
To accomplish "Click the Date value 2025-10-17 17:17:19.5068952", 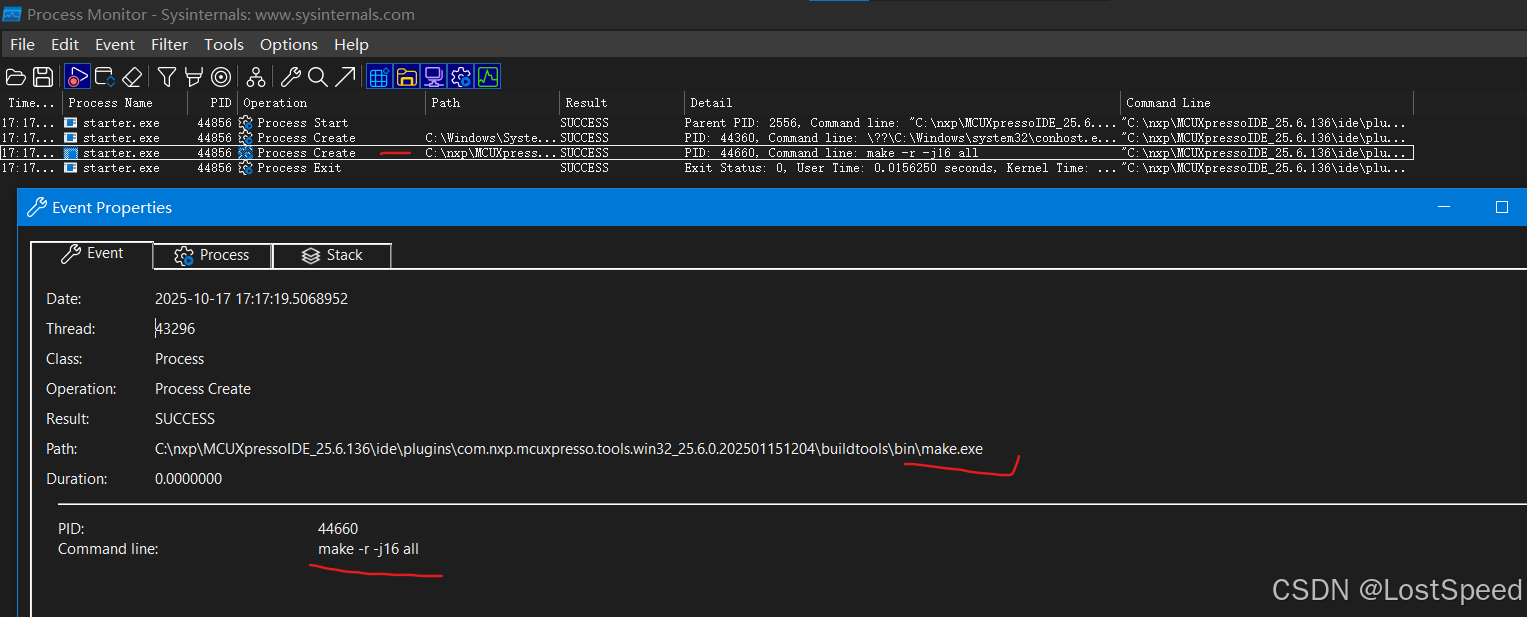I will [x=251, y=299].
